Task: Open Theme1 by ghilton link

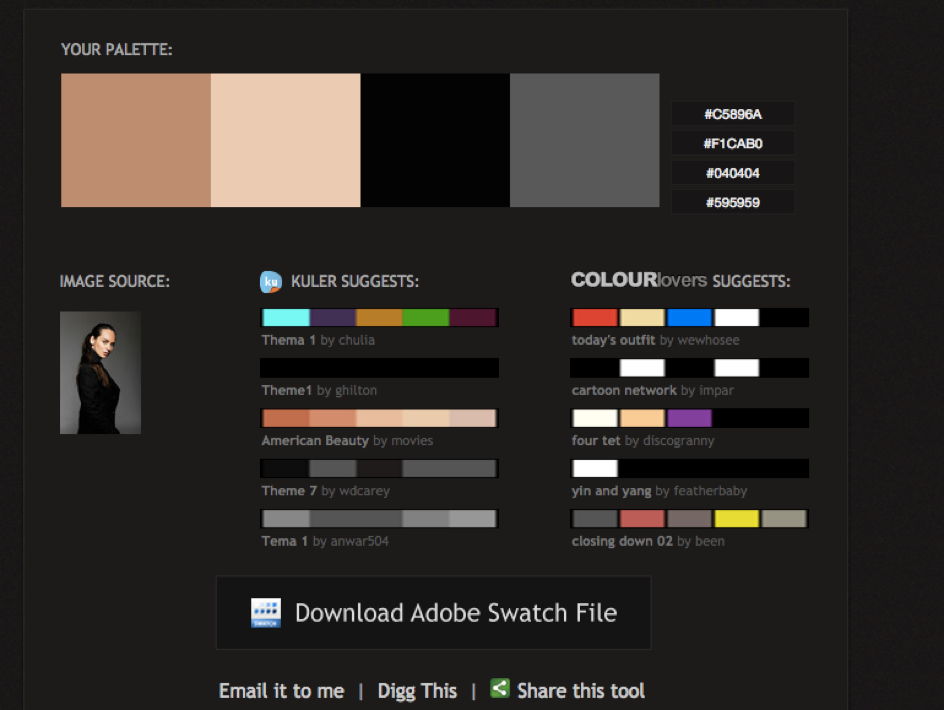Action: (319, 390)
